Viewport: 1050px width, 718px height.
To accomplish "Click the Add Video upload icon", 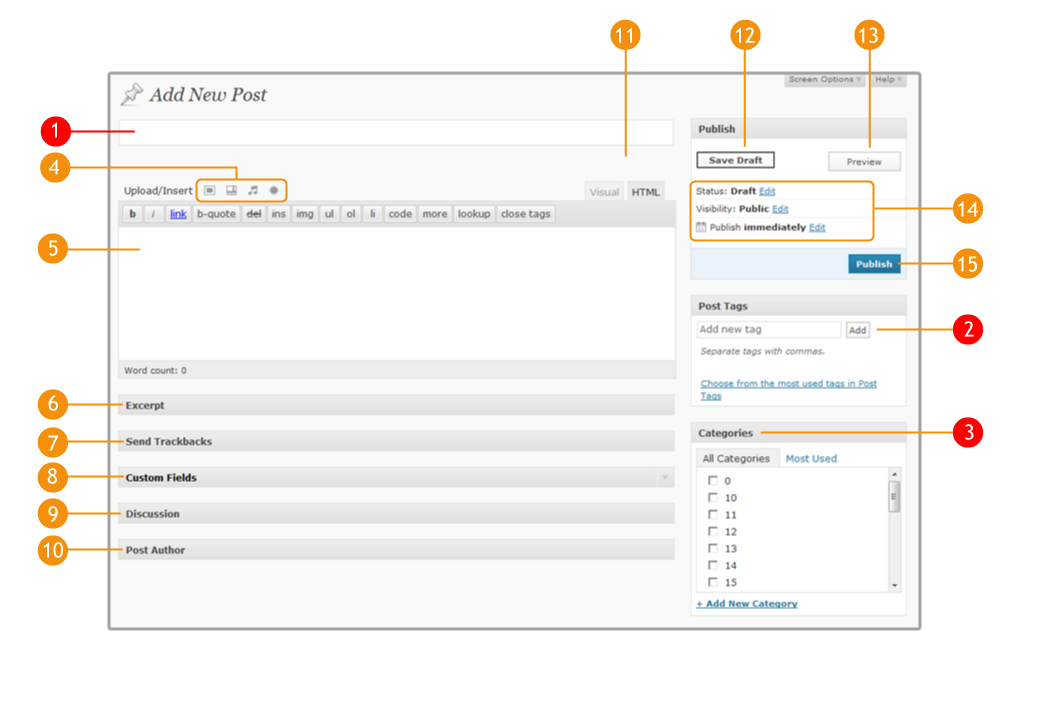I will pyautogui.click(x=231, y=190).
